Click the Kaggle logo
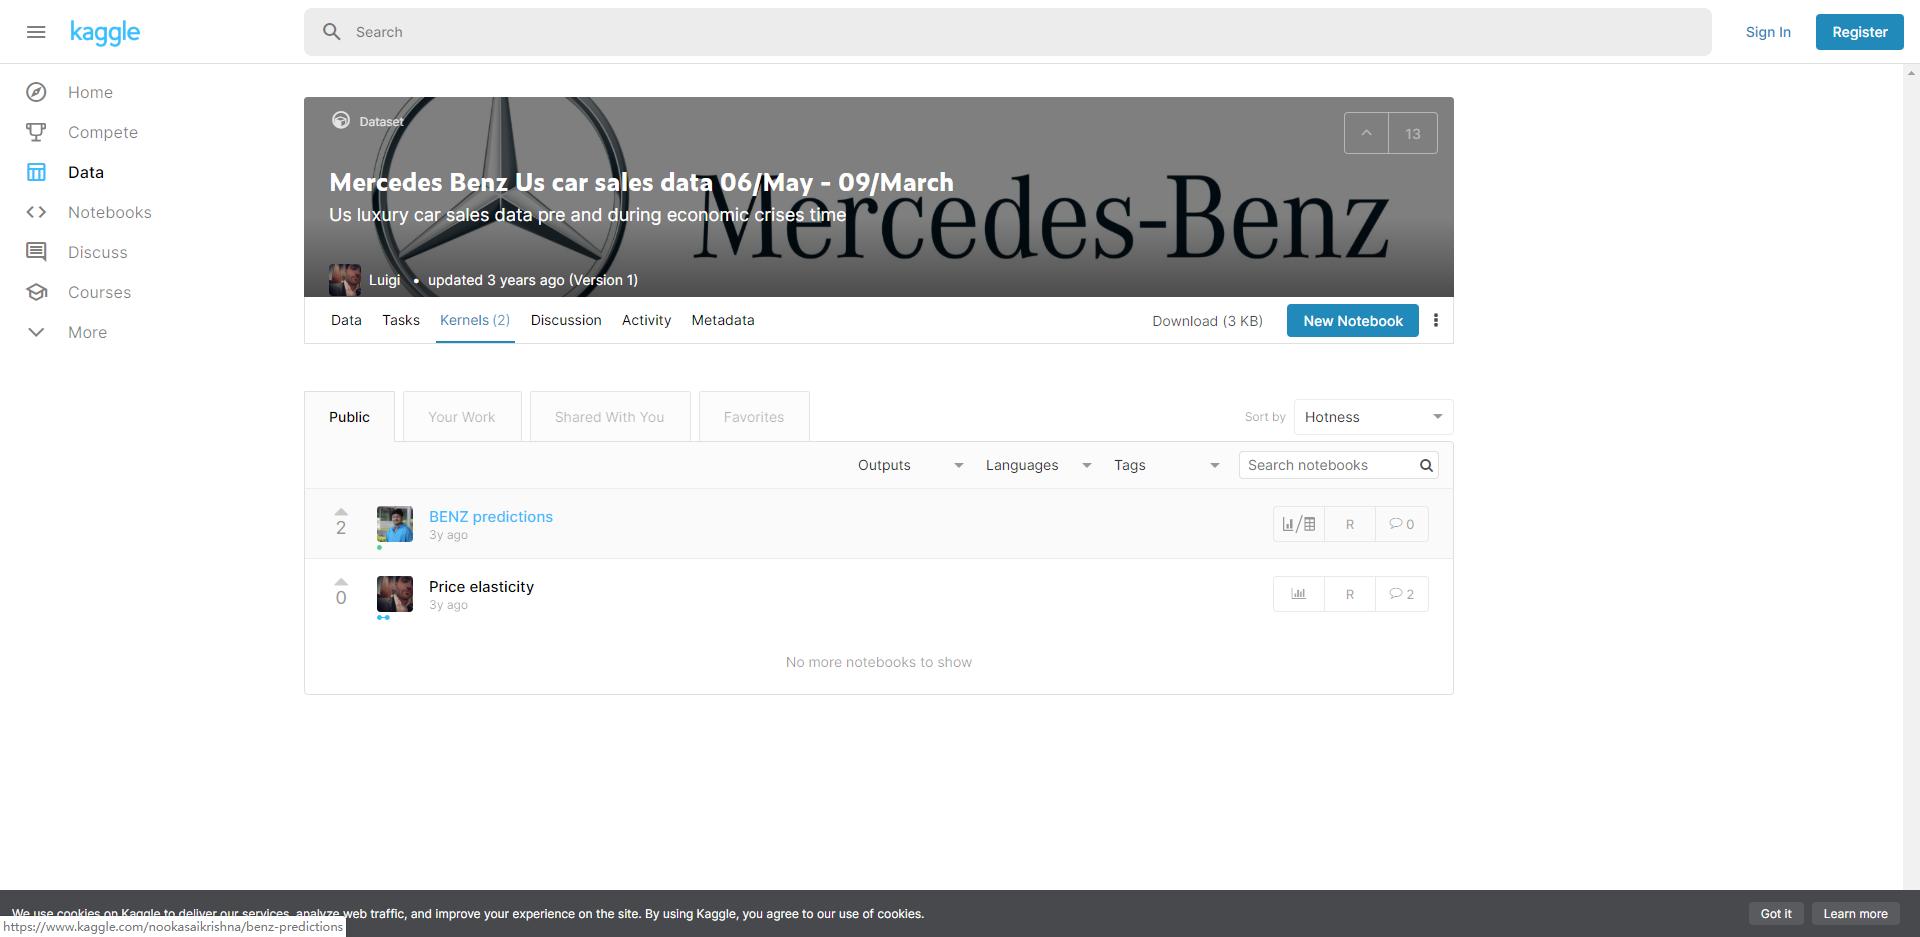1920x937 pixels. 105,32
